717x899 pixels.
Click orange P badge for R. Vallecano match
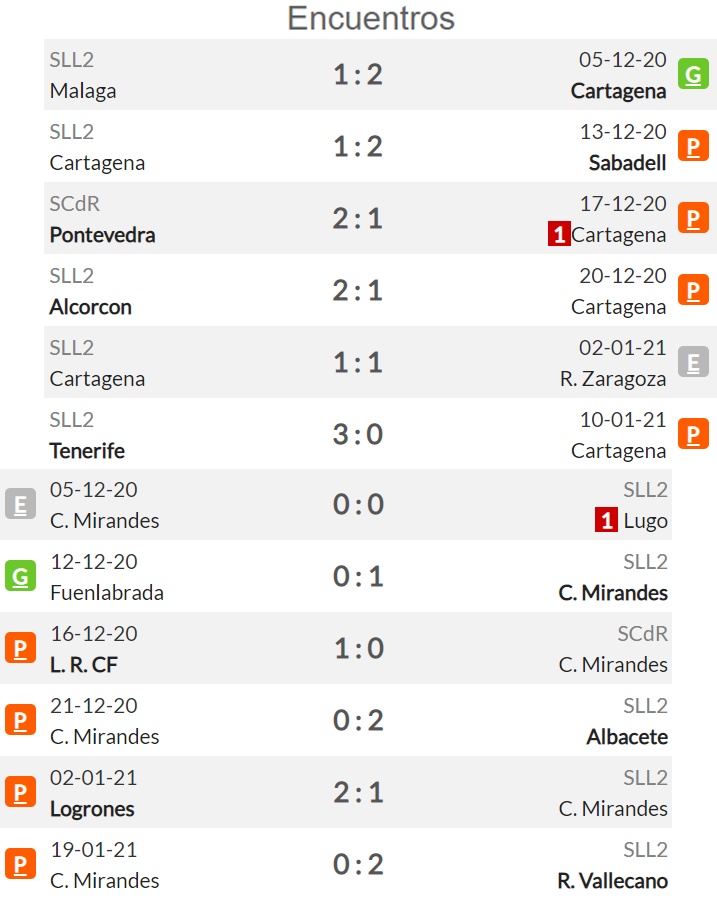point(20,864)
